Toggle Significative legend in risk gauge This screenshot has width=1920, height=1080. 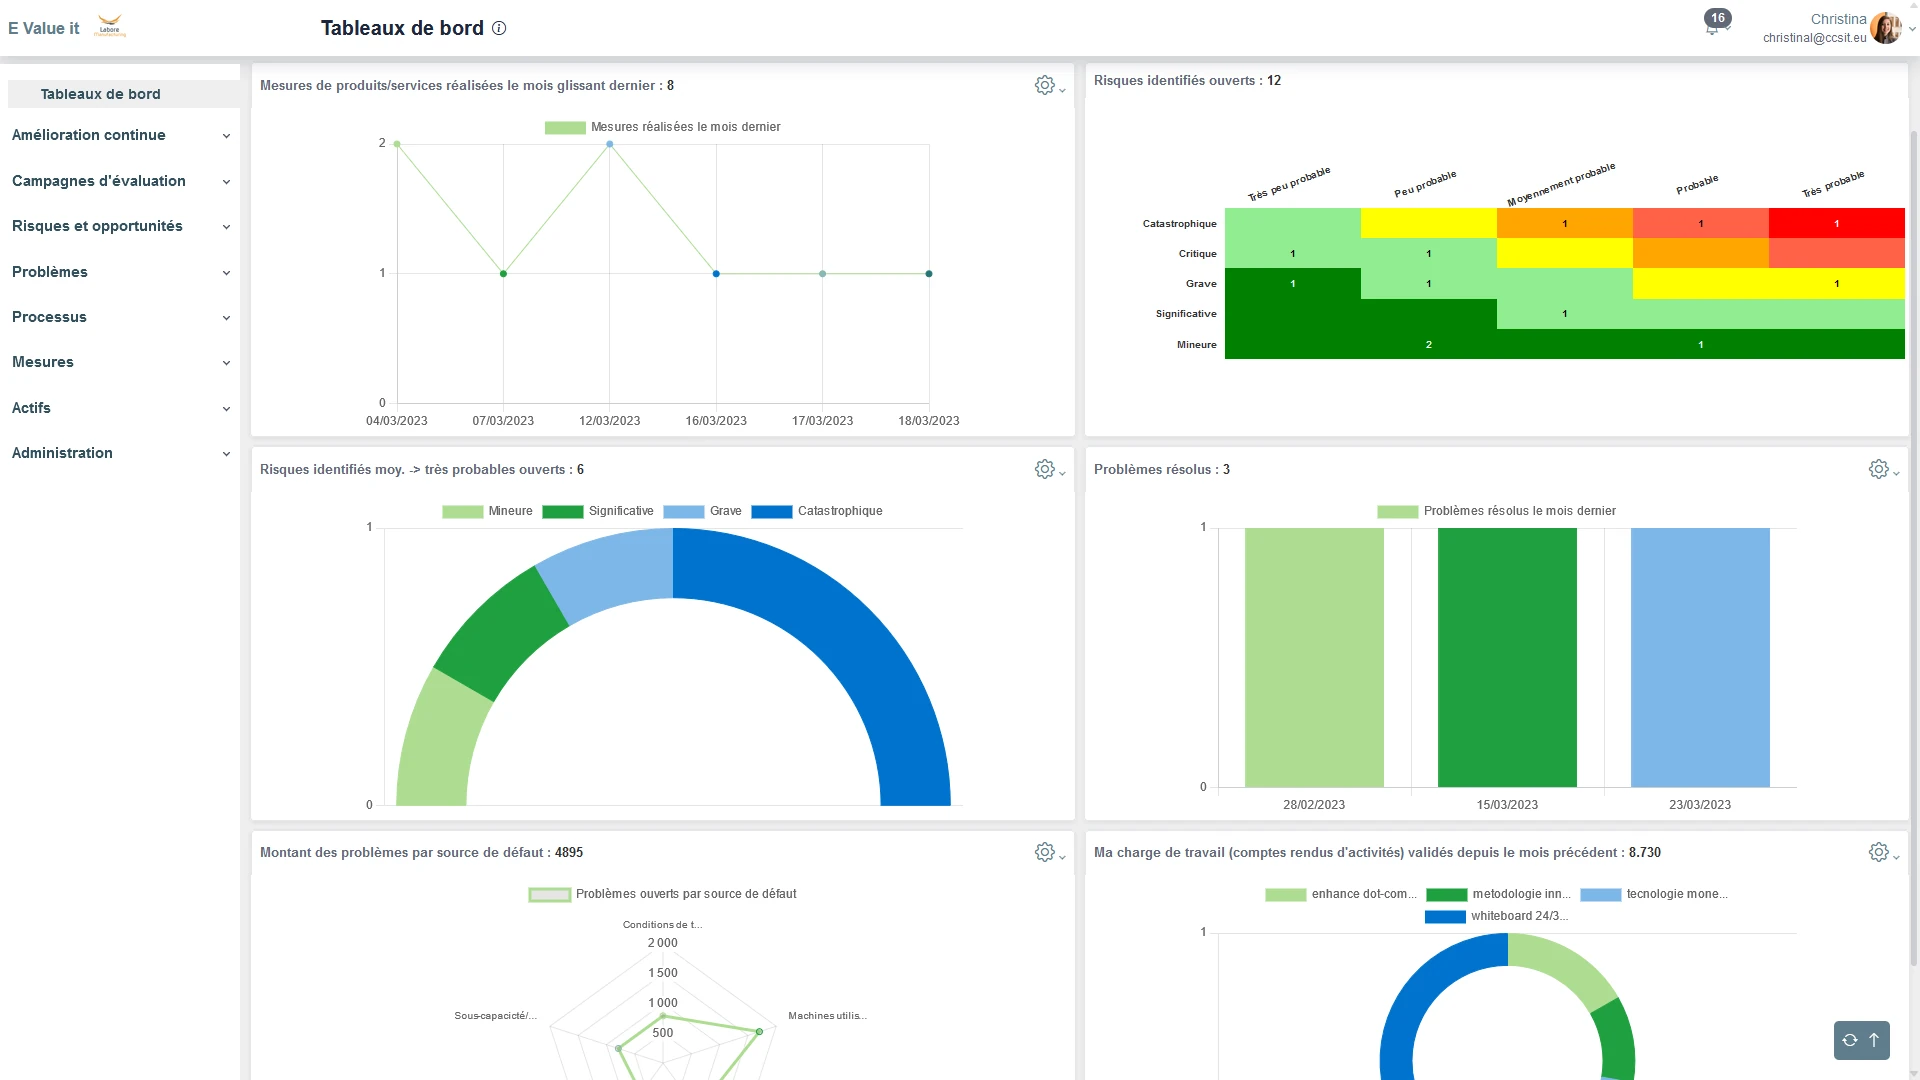(597, 511)
